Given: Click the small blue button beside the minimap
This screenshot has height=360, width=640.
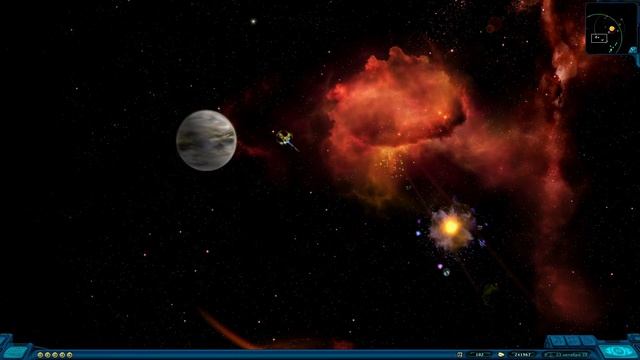Looking at the screenshot, I should pyautogui.click(x=633, y=50).
